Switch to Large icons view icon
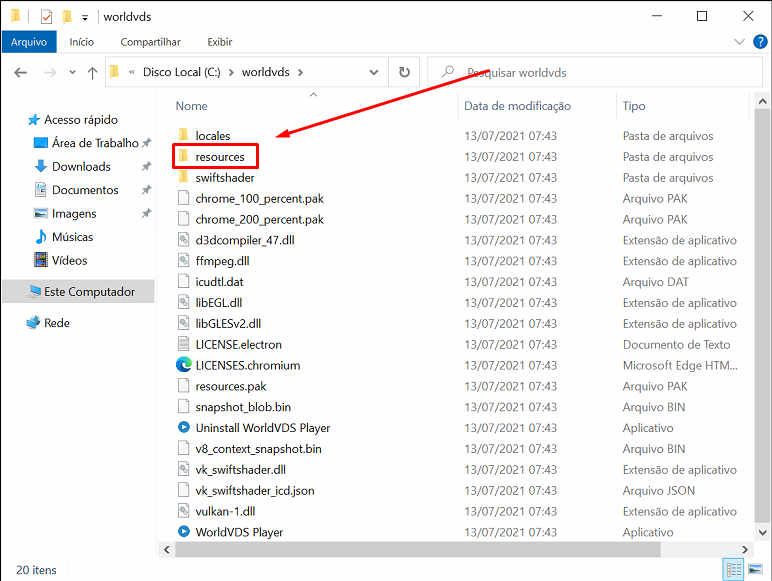 pos(755,570)
